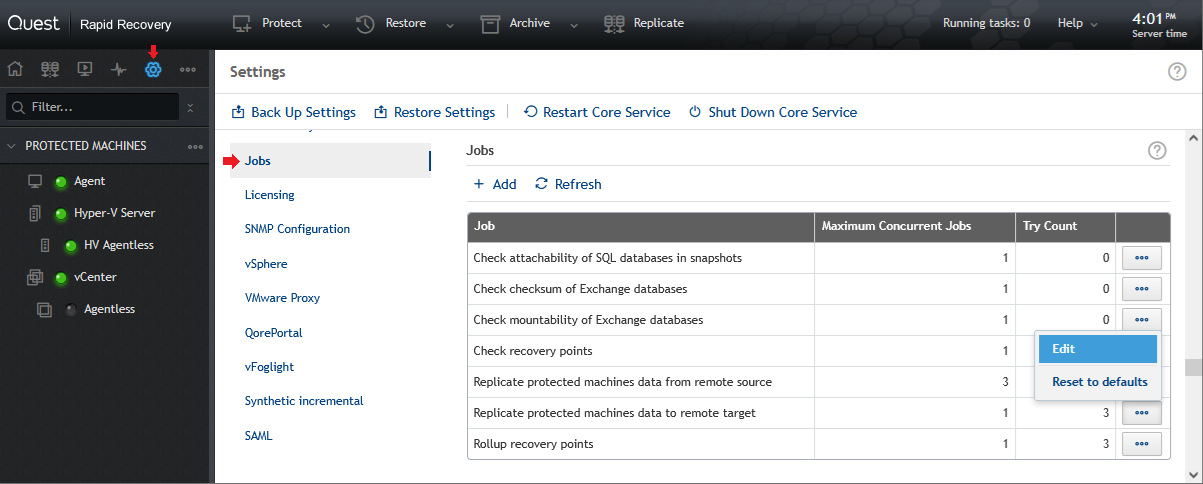This screenshot has width=1203, height=484.
Task: Collapse filter panel double-chevron icon
Action: (191, 107)
